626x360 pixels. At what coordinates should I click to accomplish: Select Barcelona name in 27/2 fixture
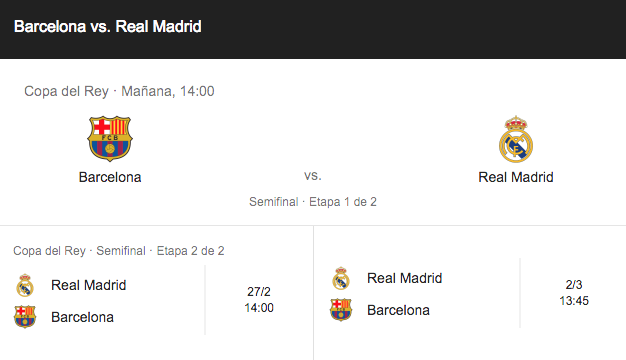coord(82,317)
